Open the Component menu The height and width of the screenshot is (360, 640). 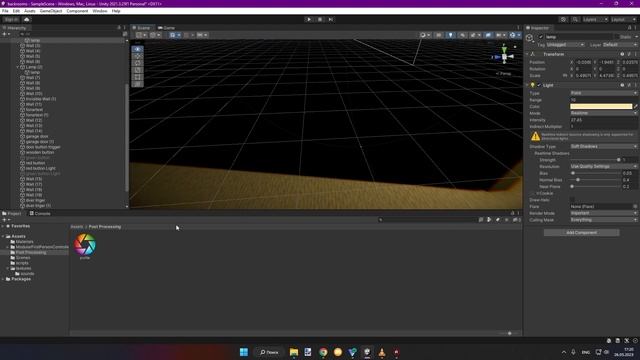click(77, 11)
